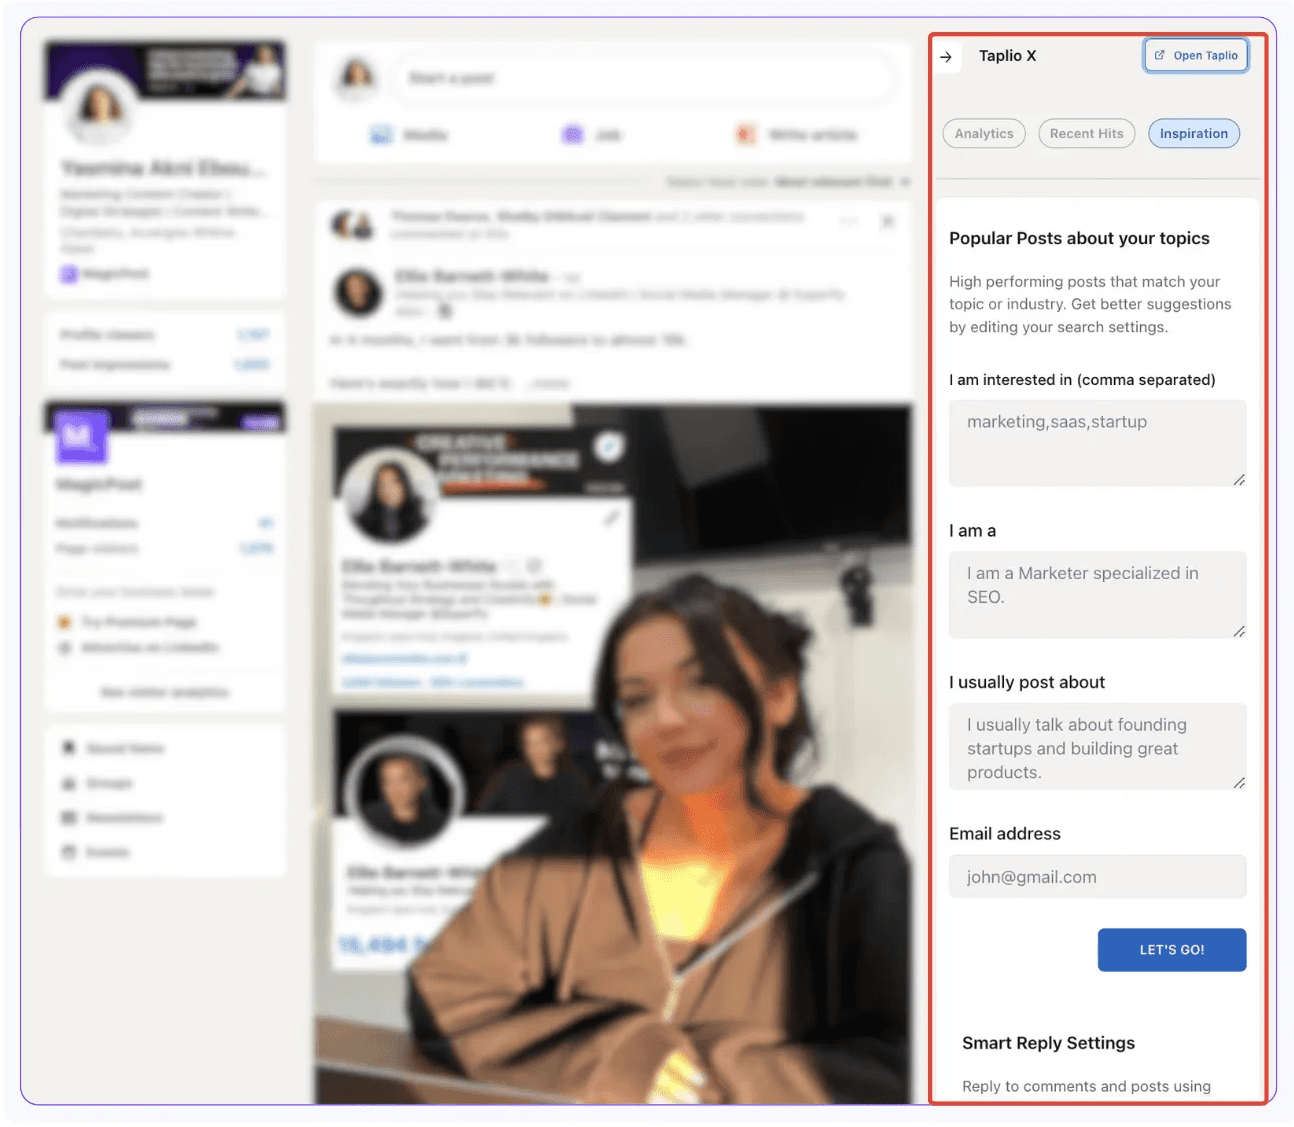The image size is (1294, 1127).
Task: Click the Media icon under the post box
Action: click(381, 135)
